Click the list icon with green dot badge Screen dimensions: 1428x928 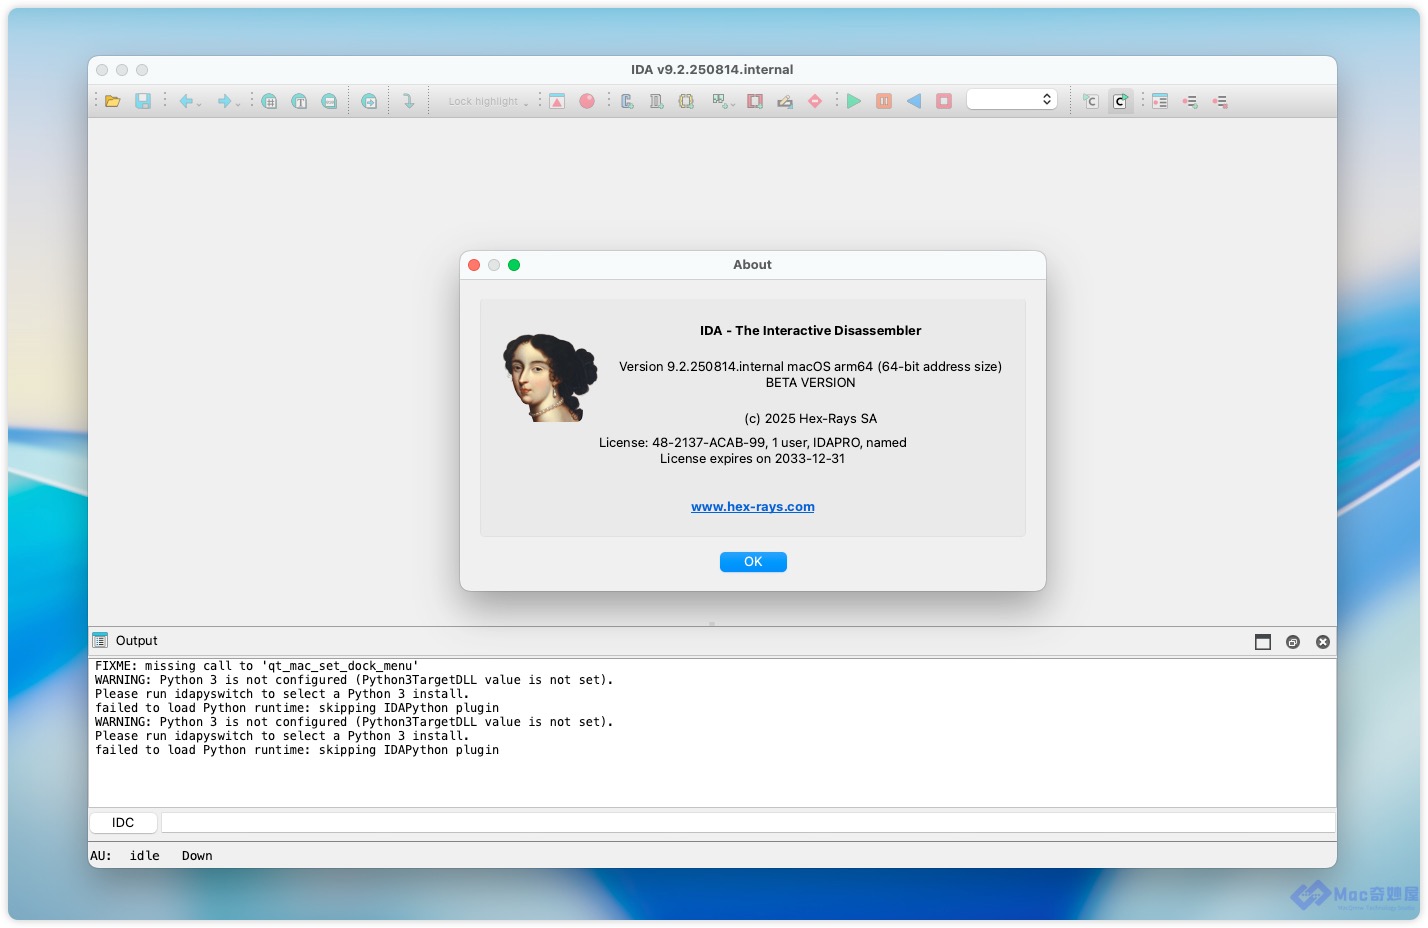[x=1190, y=101]
